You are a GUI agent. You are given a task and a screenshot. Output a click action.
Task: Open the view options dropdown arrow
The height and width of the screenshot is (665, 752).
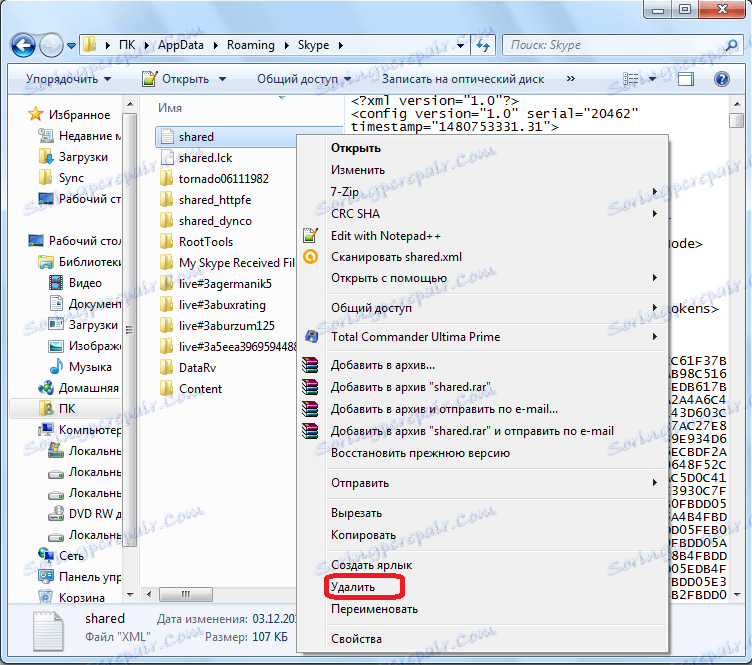(x=652, y=79)
